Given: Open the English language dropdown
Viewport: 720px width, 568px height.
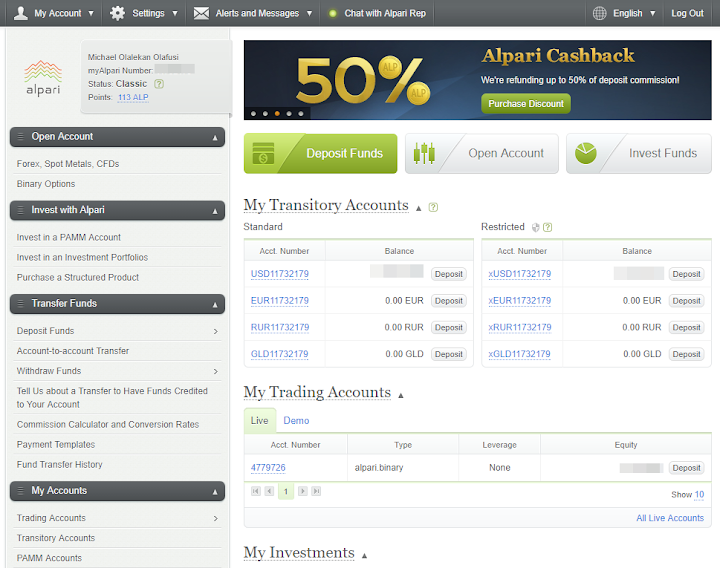Looking at the screenshot, I should click(x=652, y=14).
